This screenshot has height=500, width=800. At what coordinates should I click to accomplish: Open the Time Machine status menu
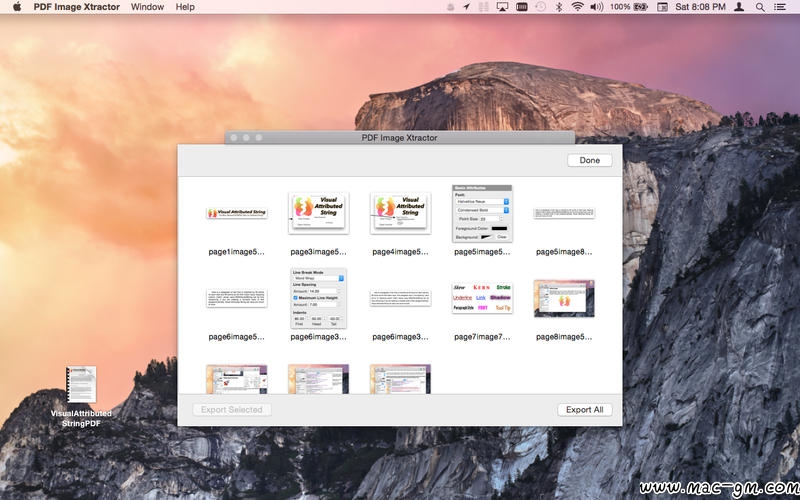(540, 7)
